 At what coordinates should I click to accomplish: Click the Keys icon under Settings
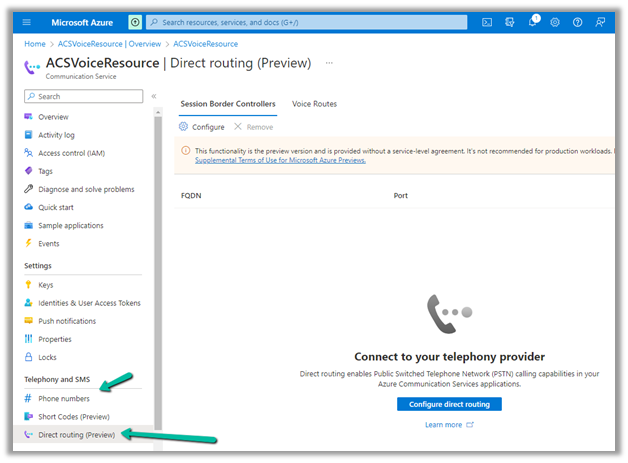click(x=28, y=284)
